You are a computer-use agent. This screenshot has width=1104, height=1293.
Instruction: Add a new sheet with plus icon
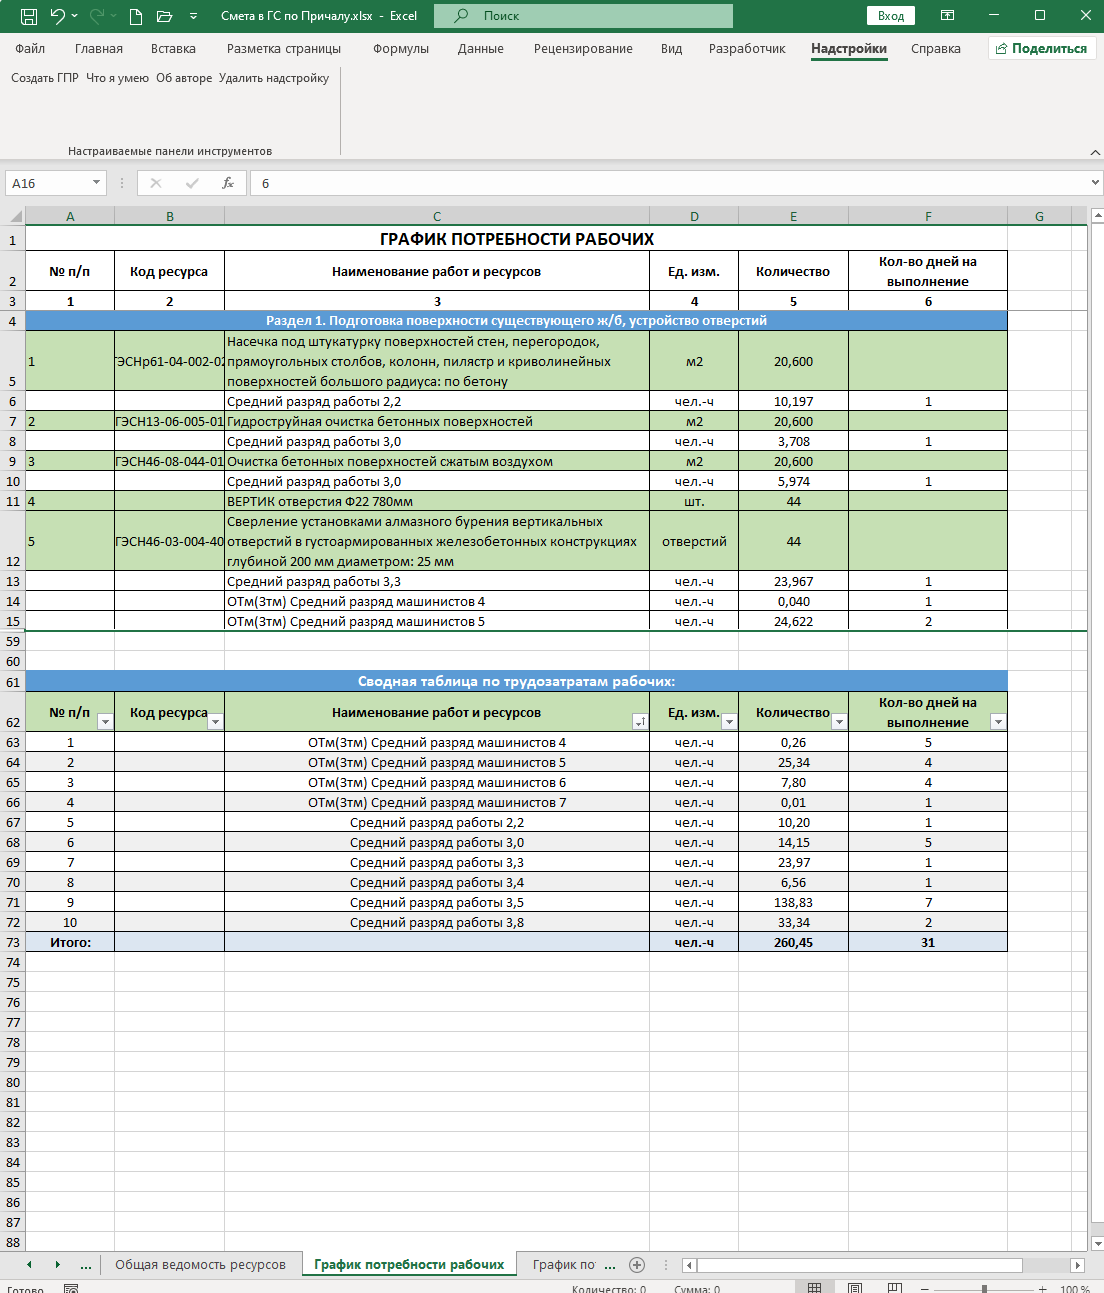click(x=637, y=1264)
